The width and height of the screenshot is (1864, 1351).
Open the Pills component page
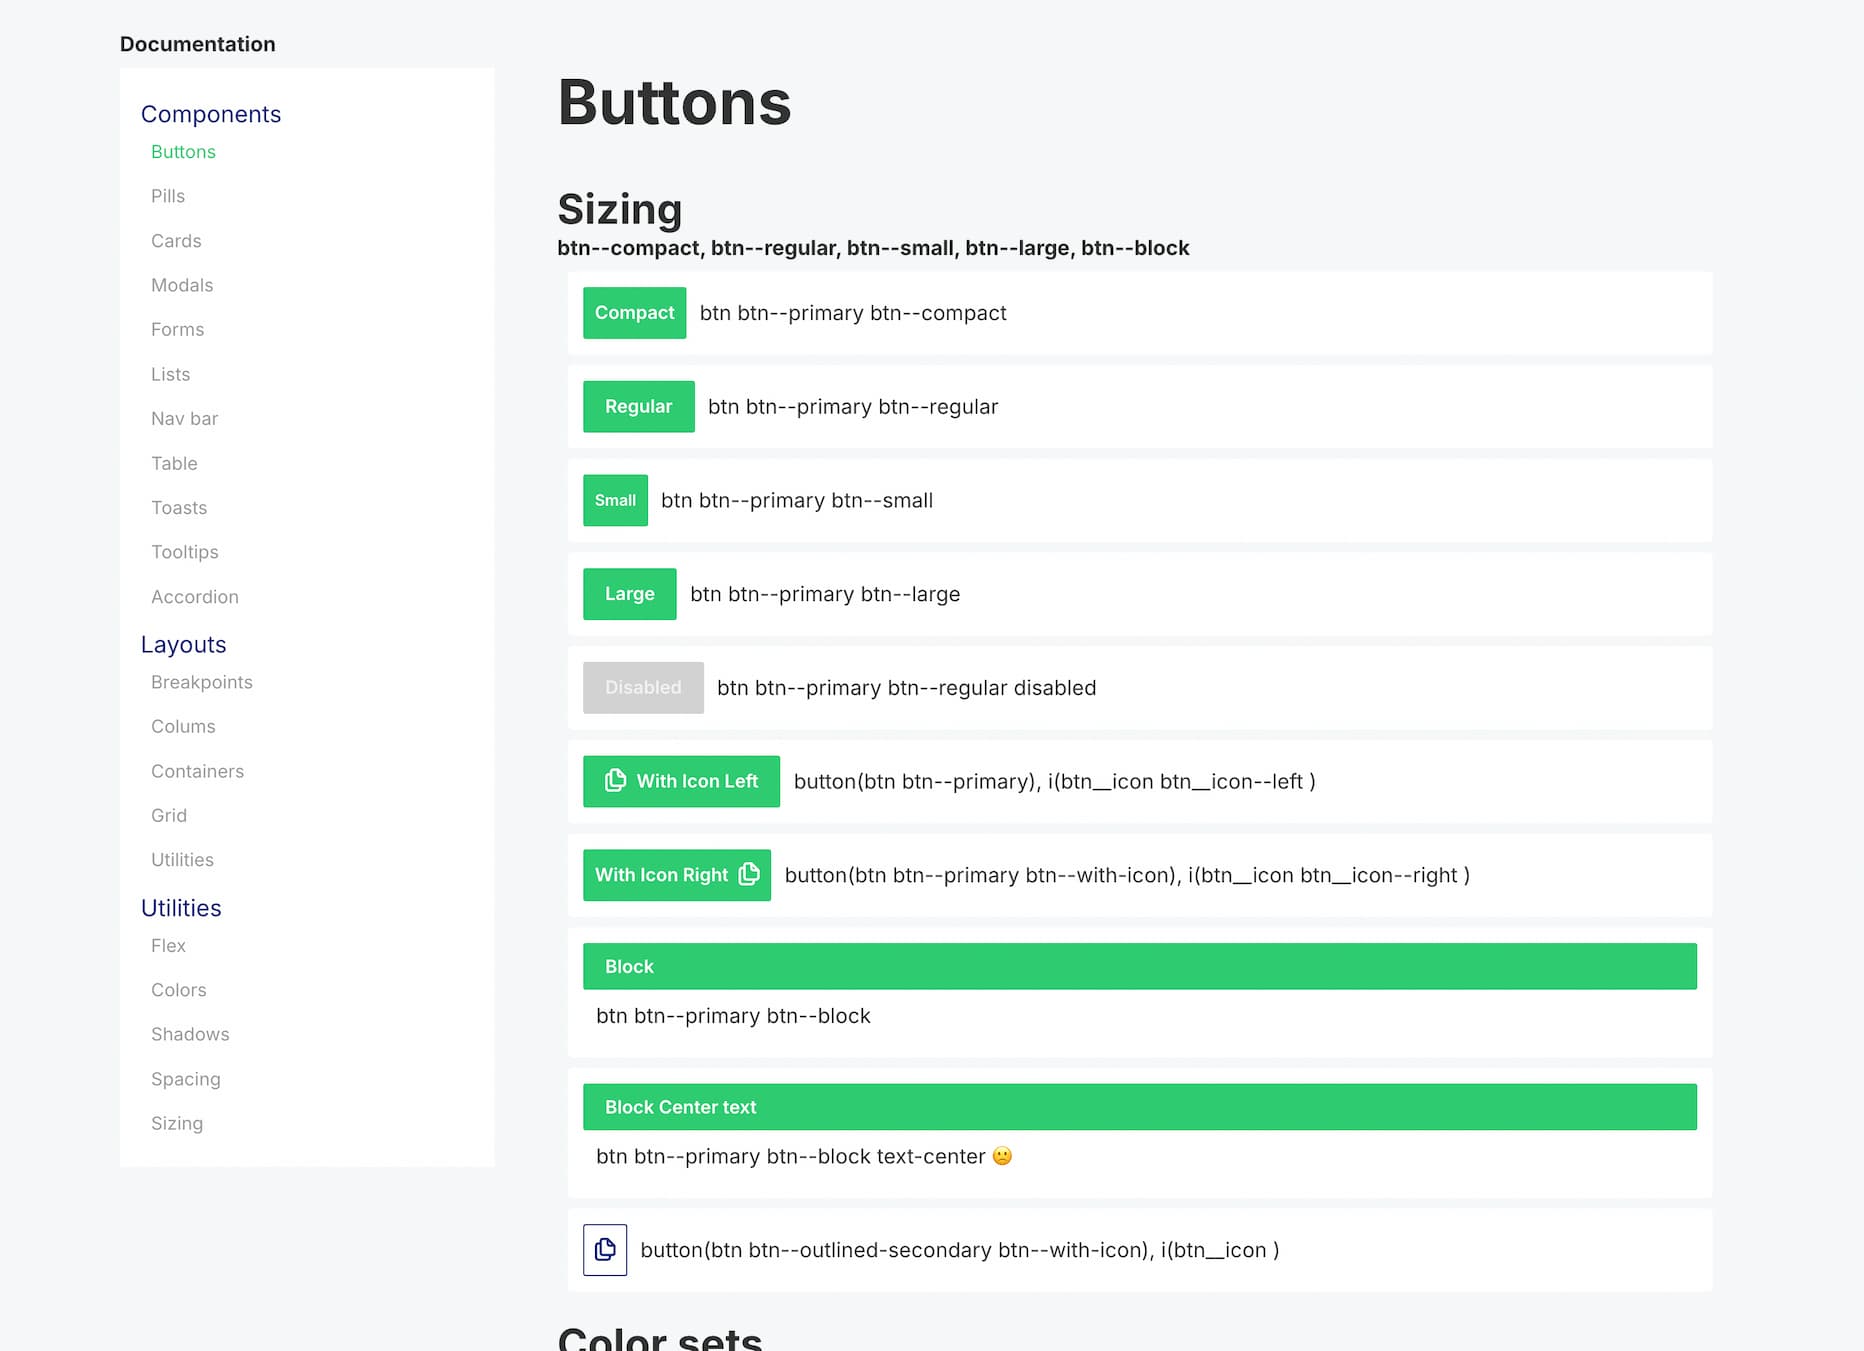click(x=168, y=196)
